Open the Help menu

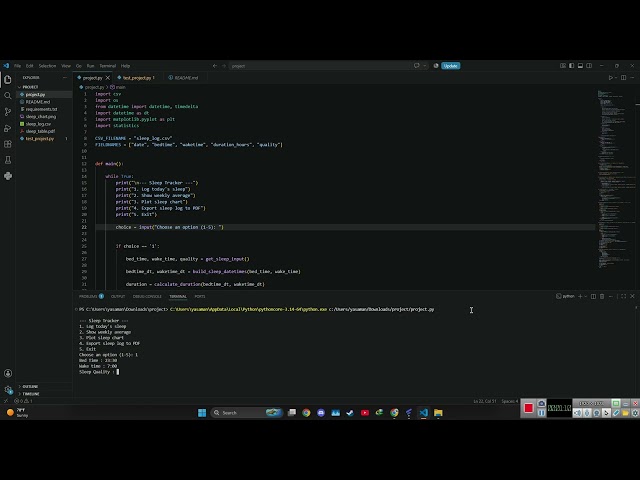pyautogui.click(x=125, y=66)
